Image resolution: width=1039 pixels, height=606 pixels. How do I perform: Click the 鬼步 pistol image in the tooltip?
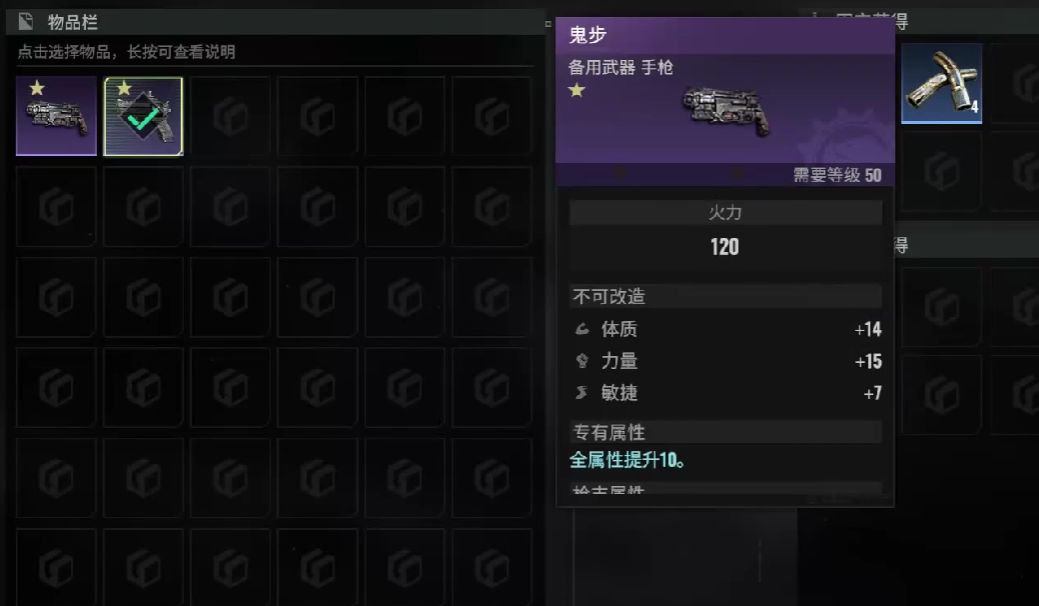726,111
